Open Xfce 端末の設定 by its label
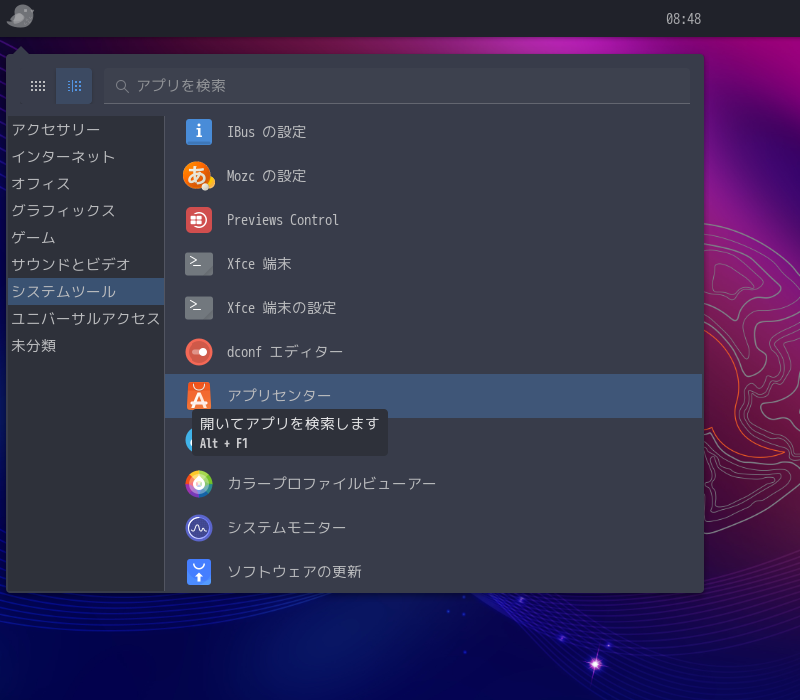The height and width of the screenshot is (700, 800). (x=282, y=308)
